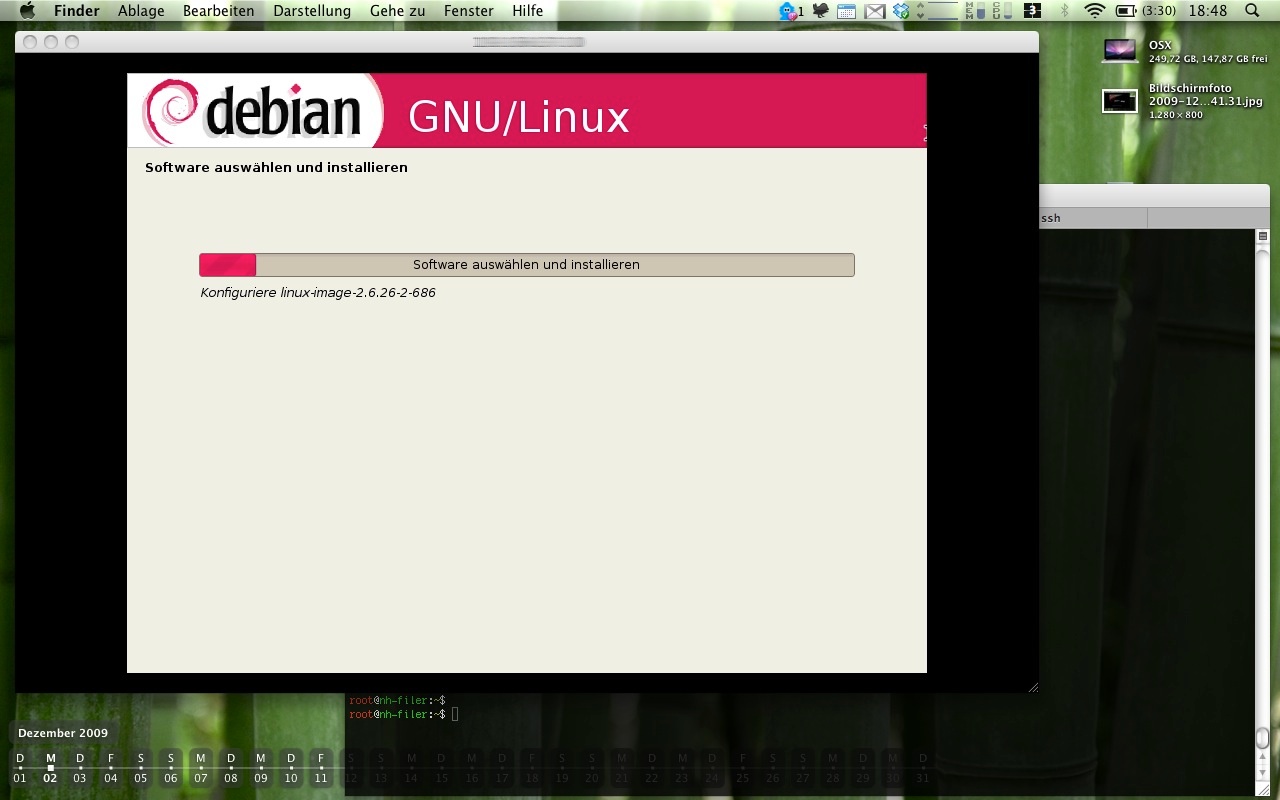The image size is (1280, 800).
Task: Click the root@nh-filer terminal prompt cursor
Action: [455, 714]
